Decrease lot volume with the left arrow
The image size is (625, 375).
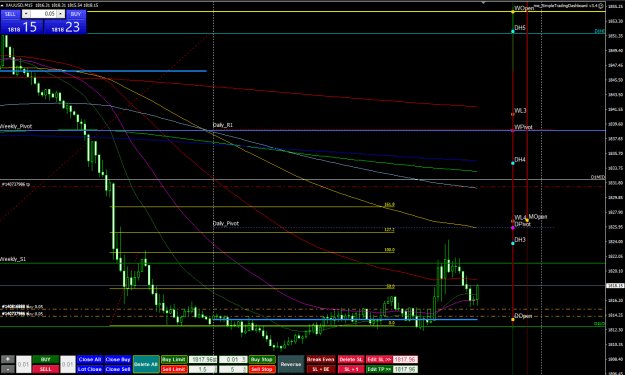(26, 14)
